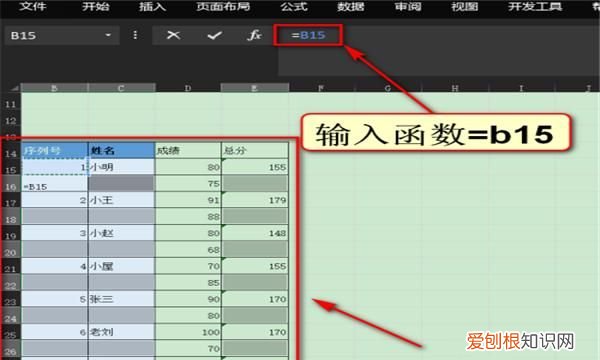Screen dimensions: 600x360
Task: Select row 12 header
Action: pyautogui.click(x=11, y=121)
